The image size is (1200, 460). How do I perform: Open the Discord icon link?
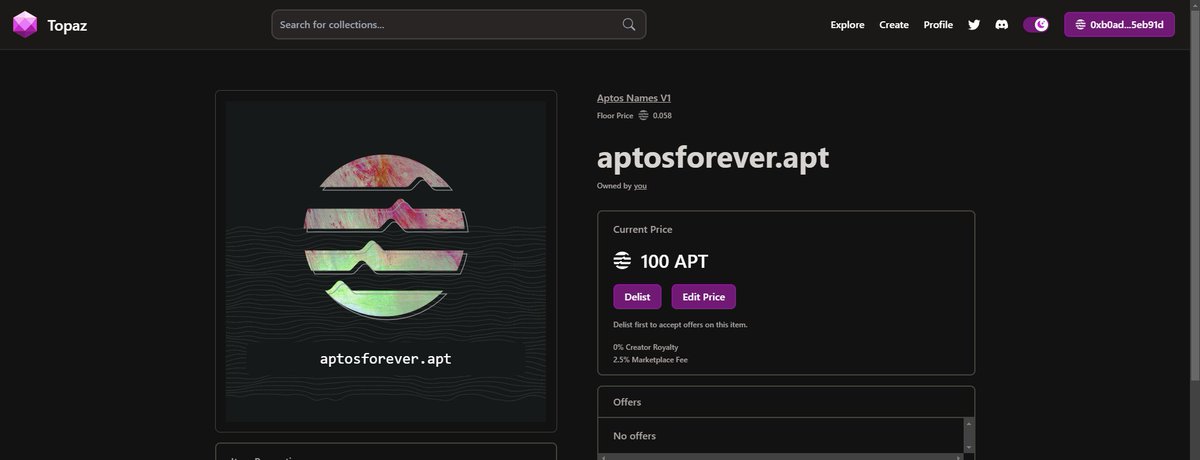[1001, 25]
